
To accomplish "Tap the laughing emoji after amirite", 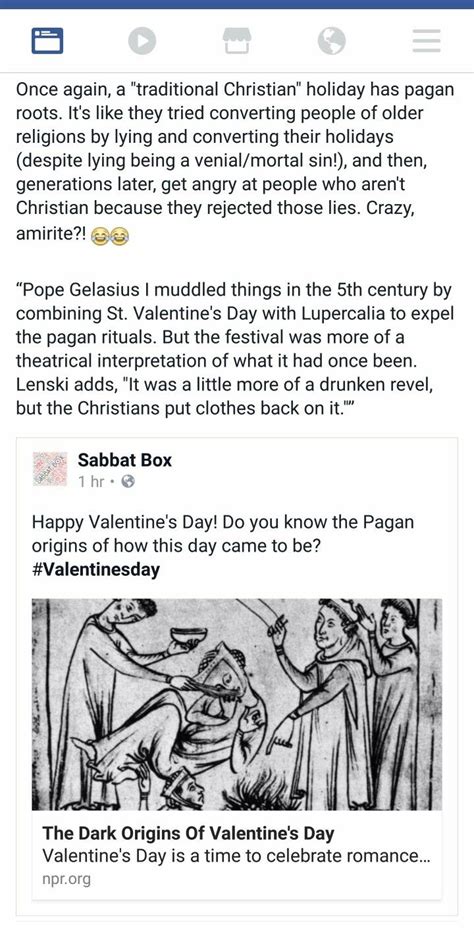I will tap(101, 237).
